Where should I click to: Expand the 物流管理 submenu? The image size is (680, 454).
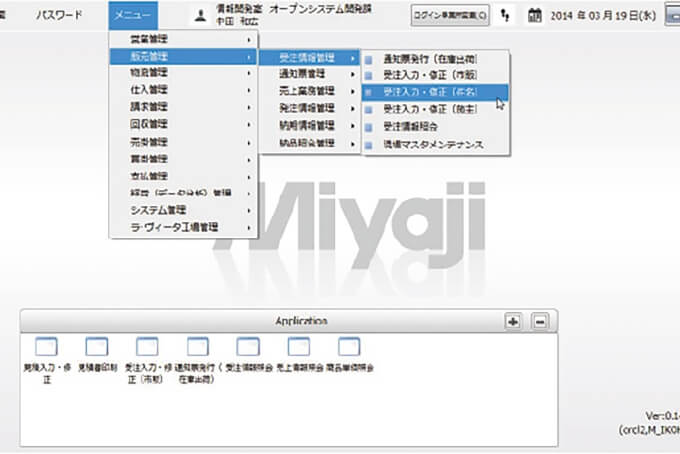tap(184, 73)
